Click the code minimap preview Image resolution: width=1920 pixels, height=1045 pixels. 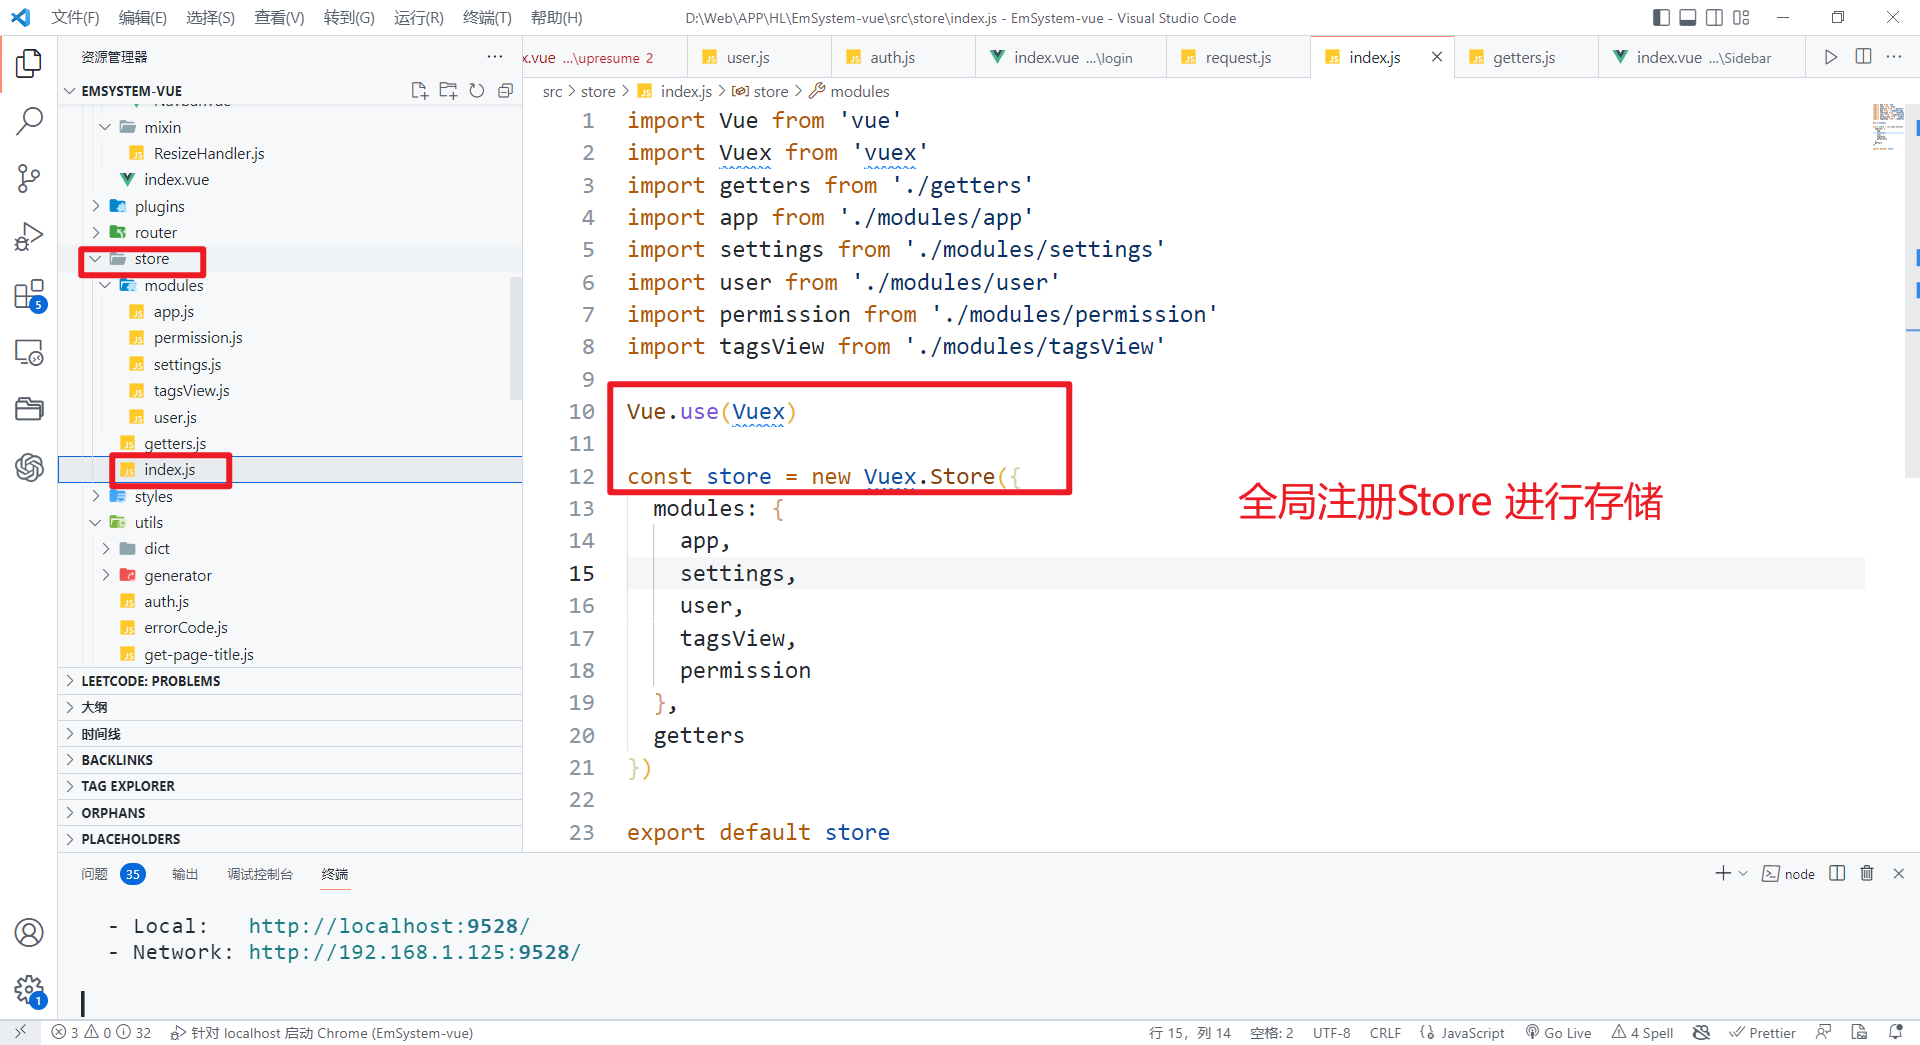click(1887, 127)
